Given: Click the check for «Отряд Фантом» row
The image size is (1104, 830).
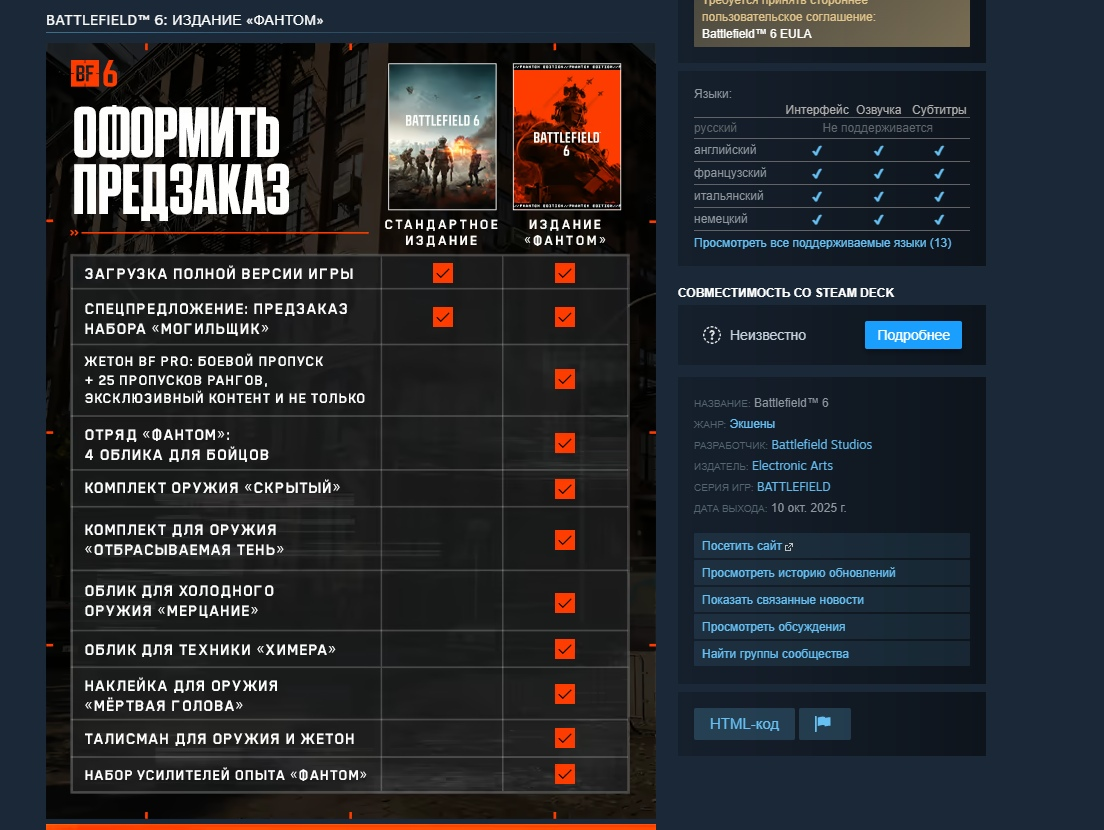Looking at the screenshot, I should [565, 443].
